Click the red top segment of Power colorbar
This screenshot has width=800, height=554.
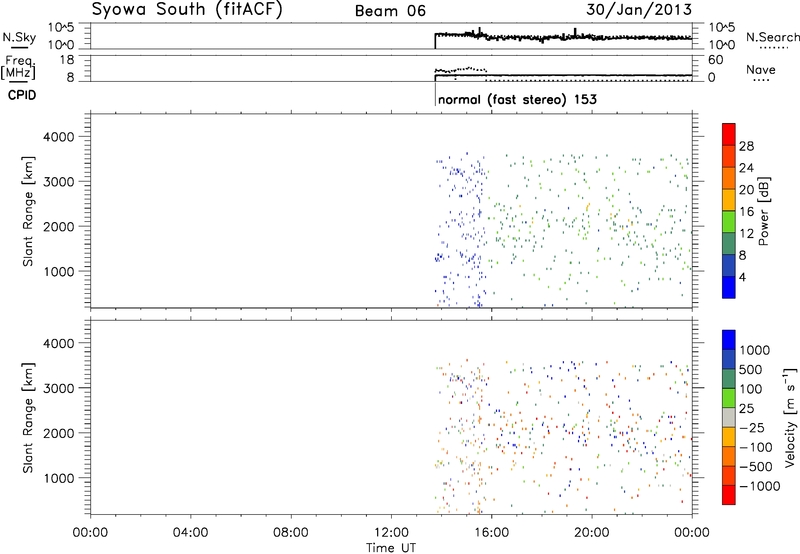[x=729, y=134]
